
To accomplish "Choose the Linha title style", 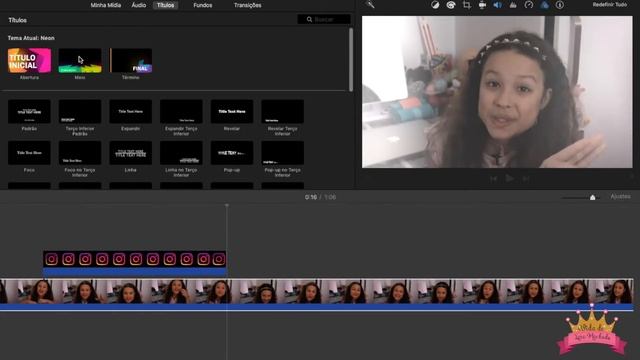I will click(x=131, y=153).
